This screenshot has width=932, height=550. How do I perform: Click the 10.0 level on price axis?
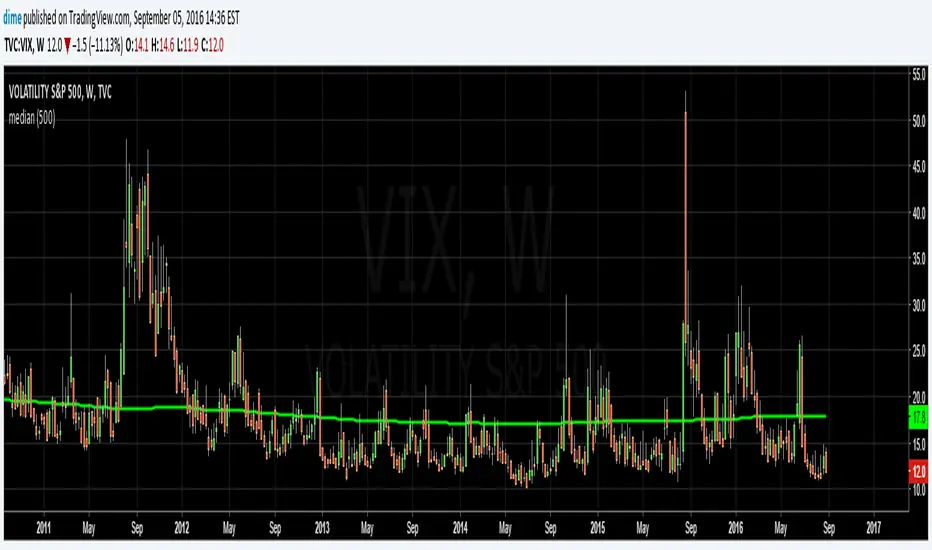click(919, 491)
